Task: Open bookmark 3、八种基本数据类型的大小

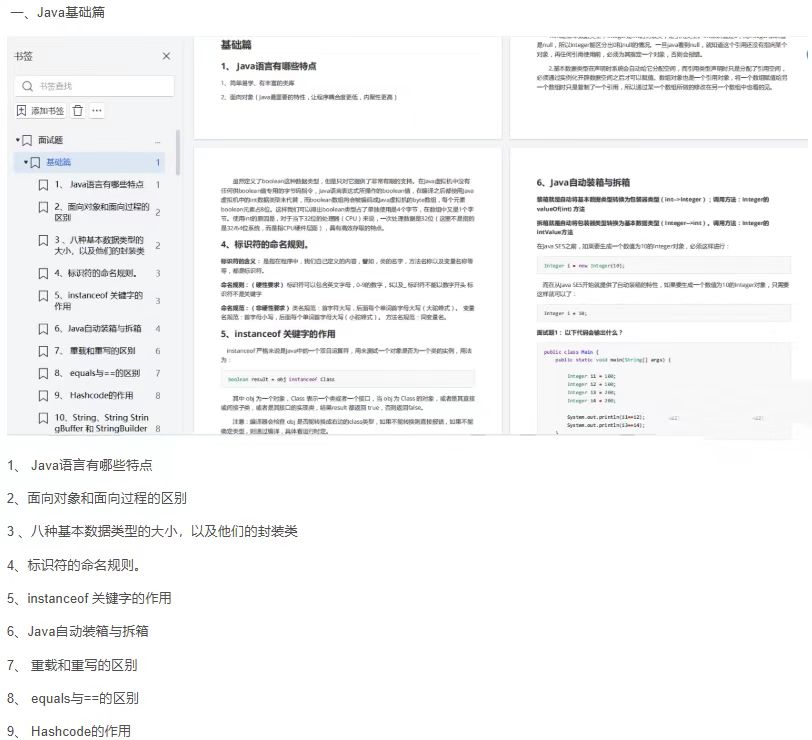Action: pos(99,245)
